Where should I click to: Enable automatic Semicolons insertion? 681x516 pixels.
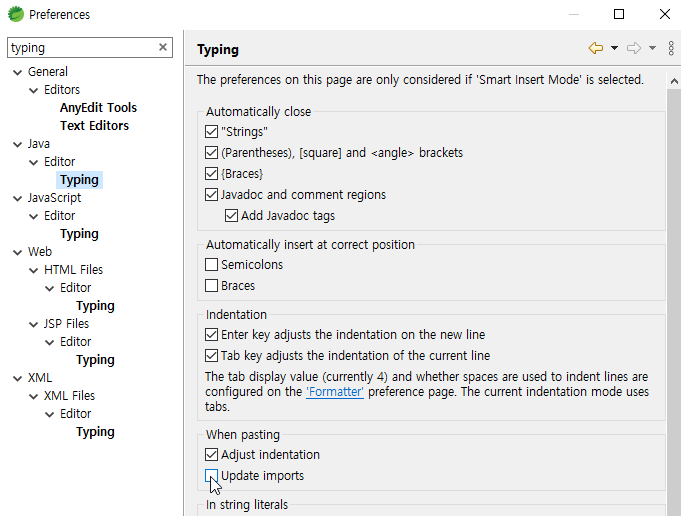[x=212, y=265]
